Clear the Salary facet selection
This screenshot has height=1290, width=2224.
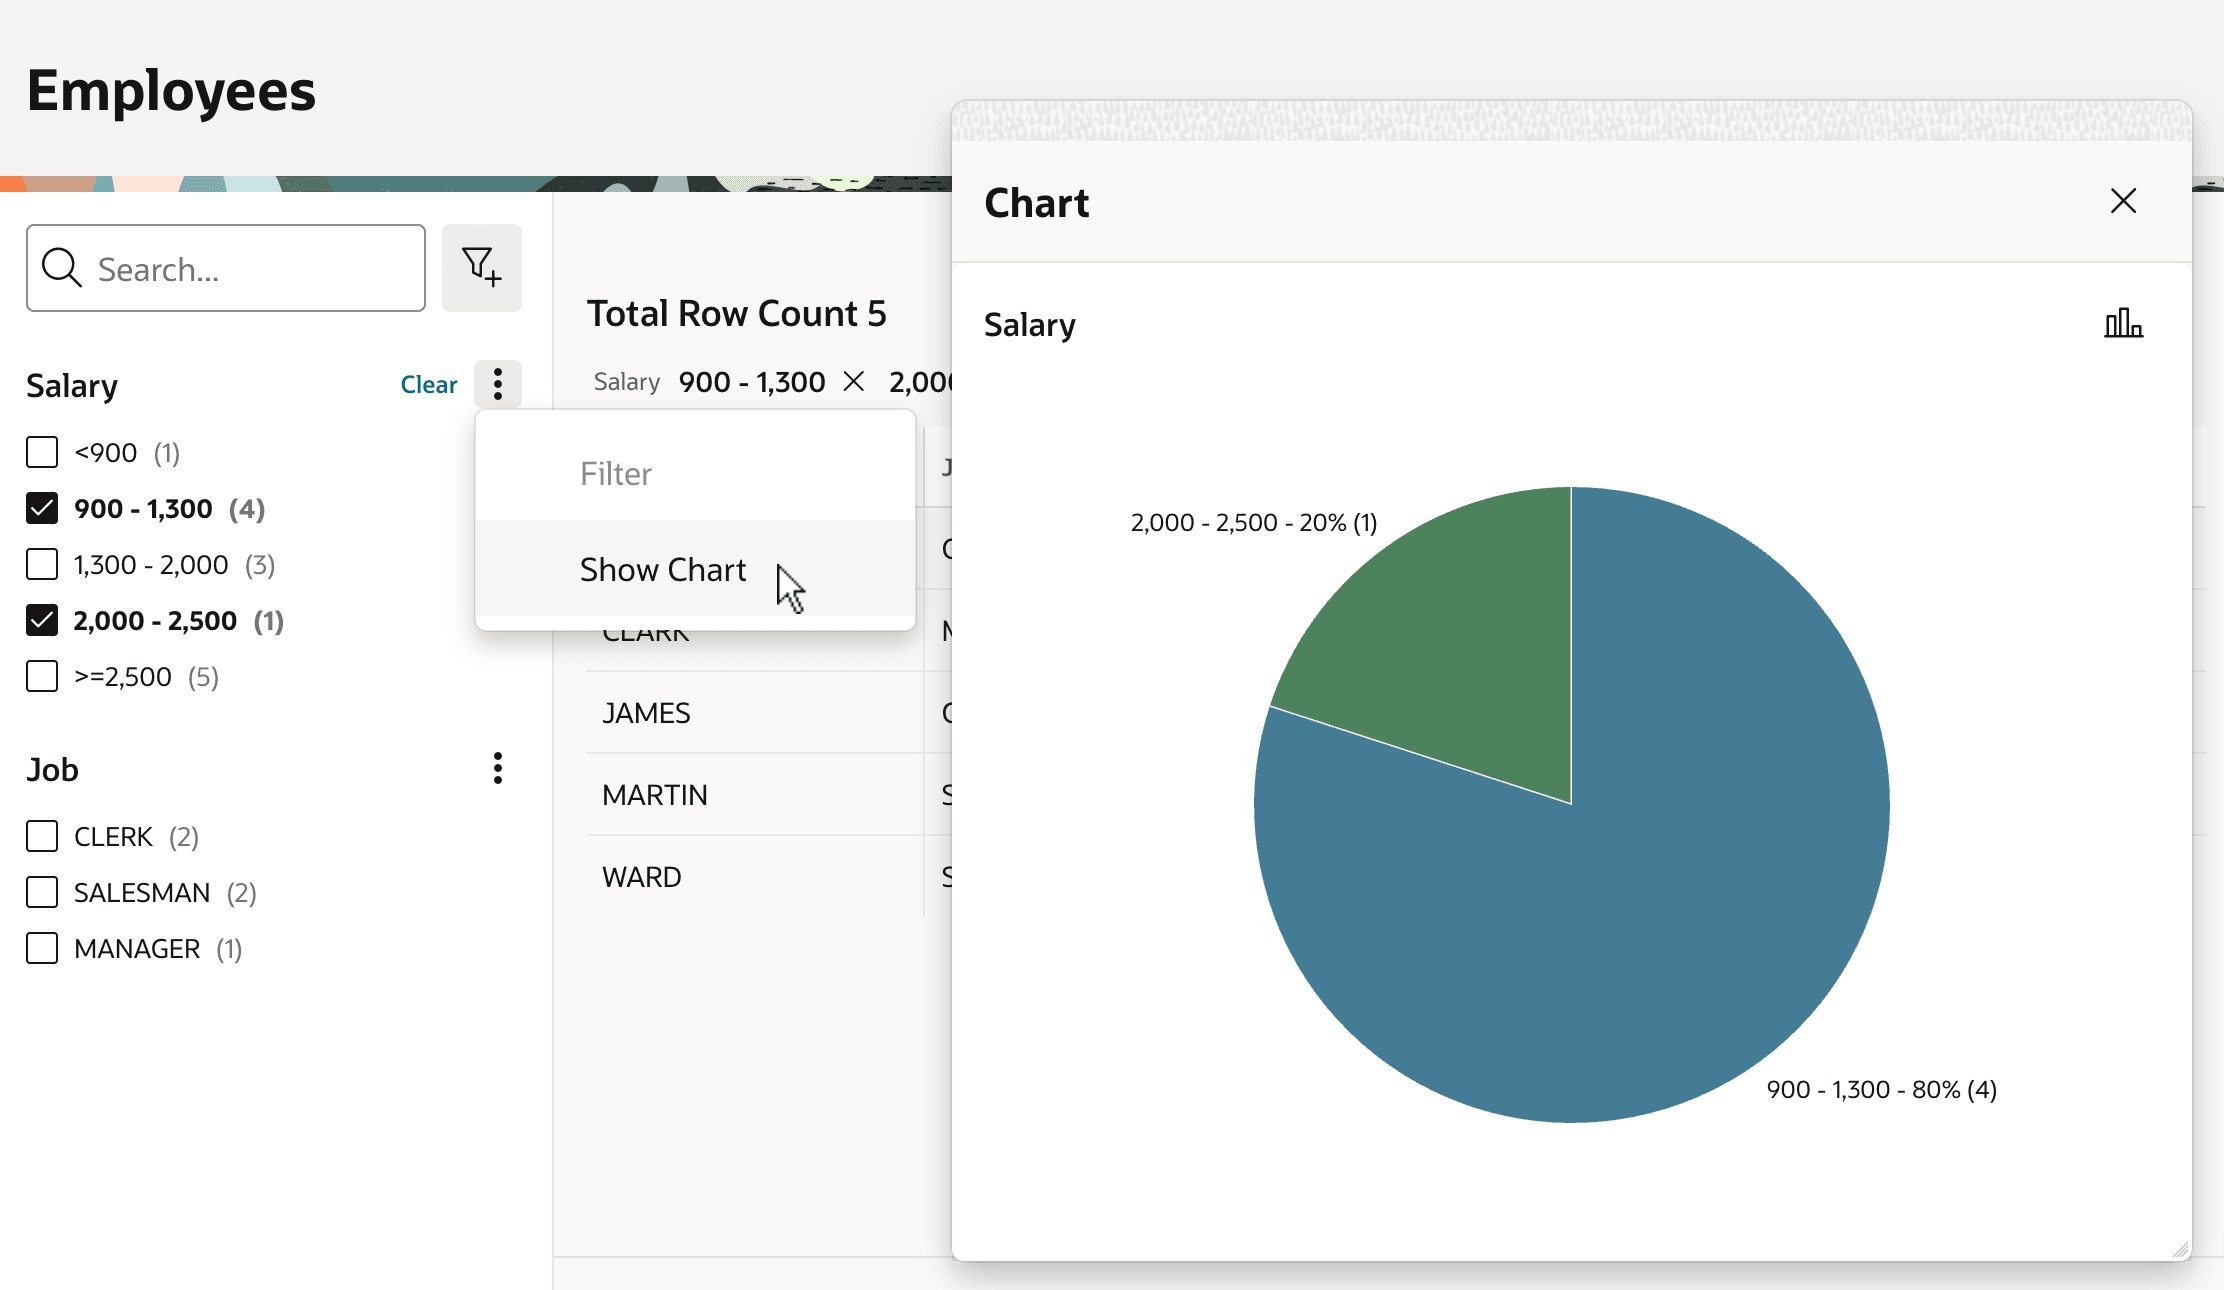(x=428, y=384)
